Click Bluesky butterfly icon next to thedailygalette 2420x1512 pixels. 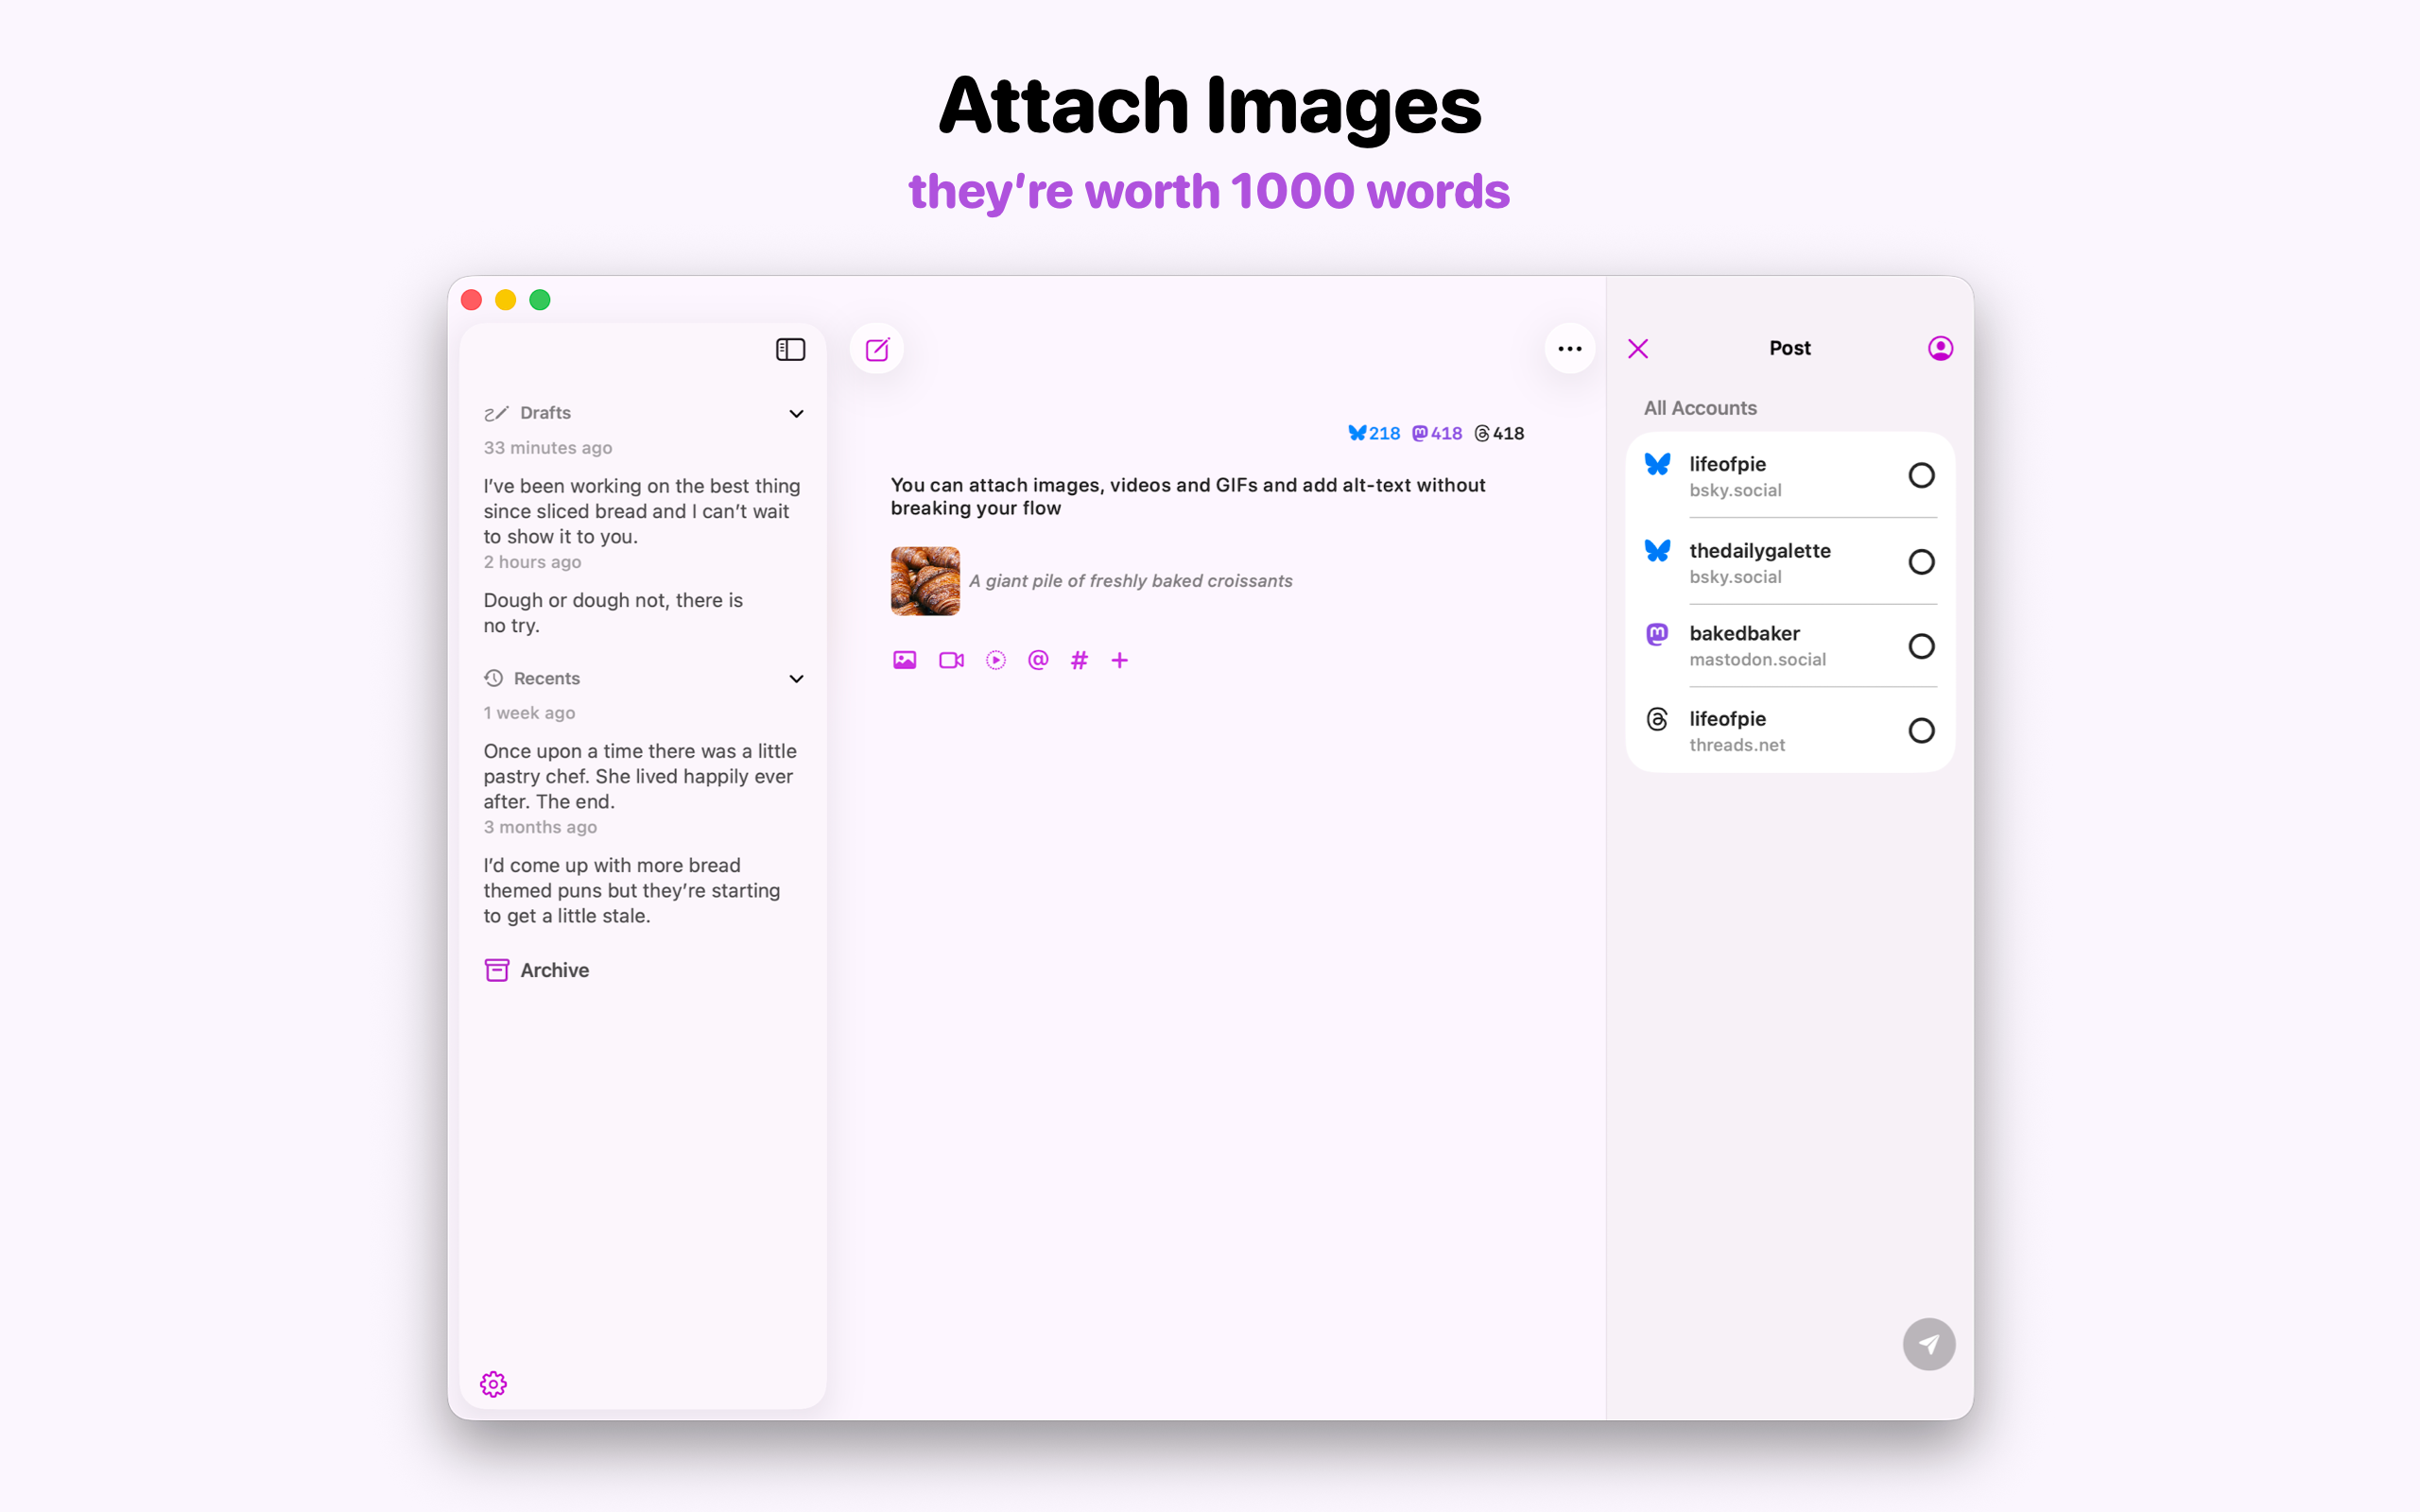point(1657,550)
